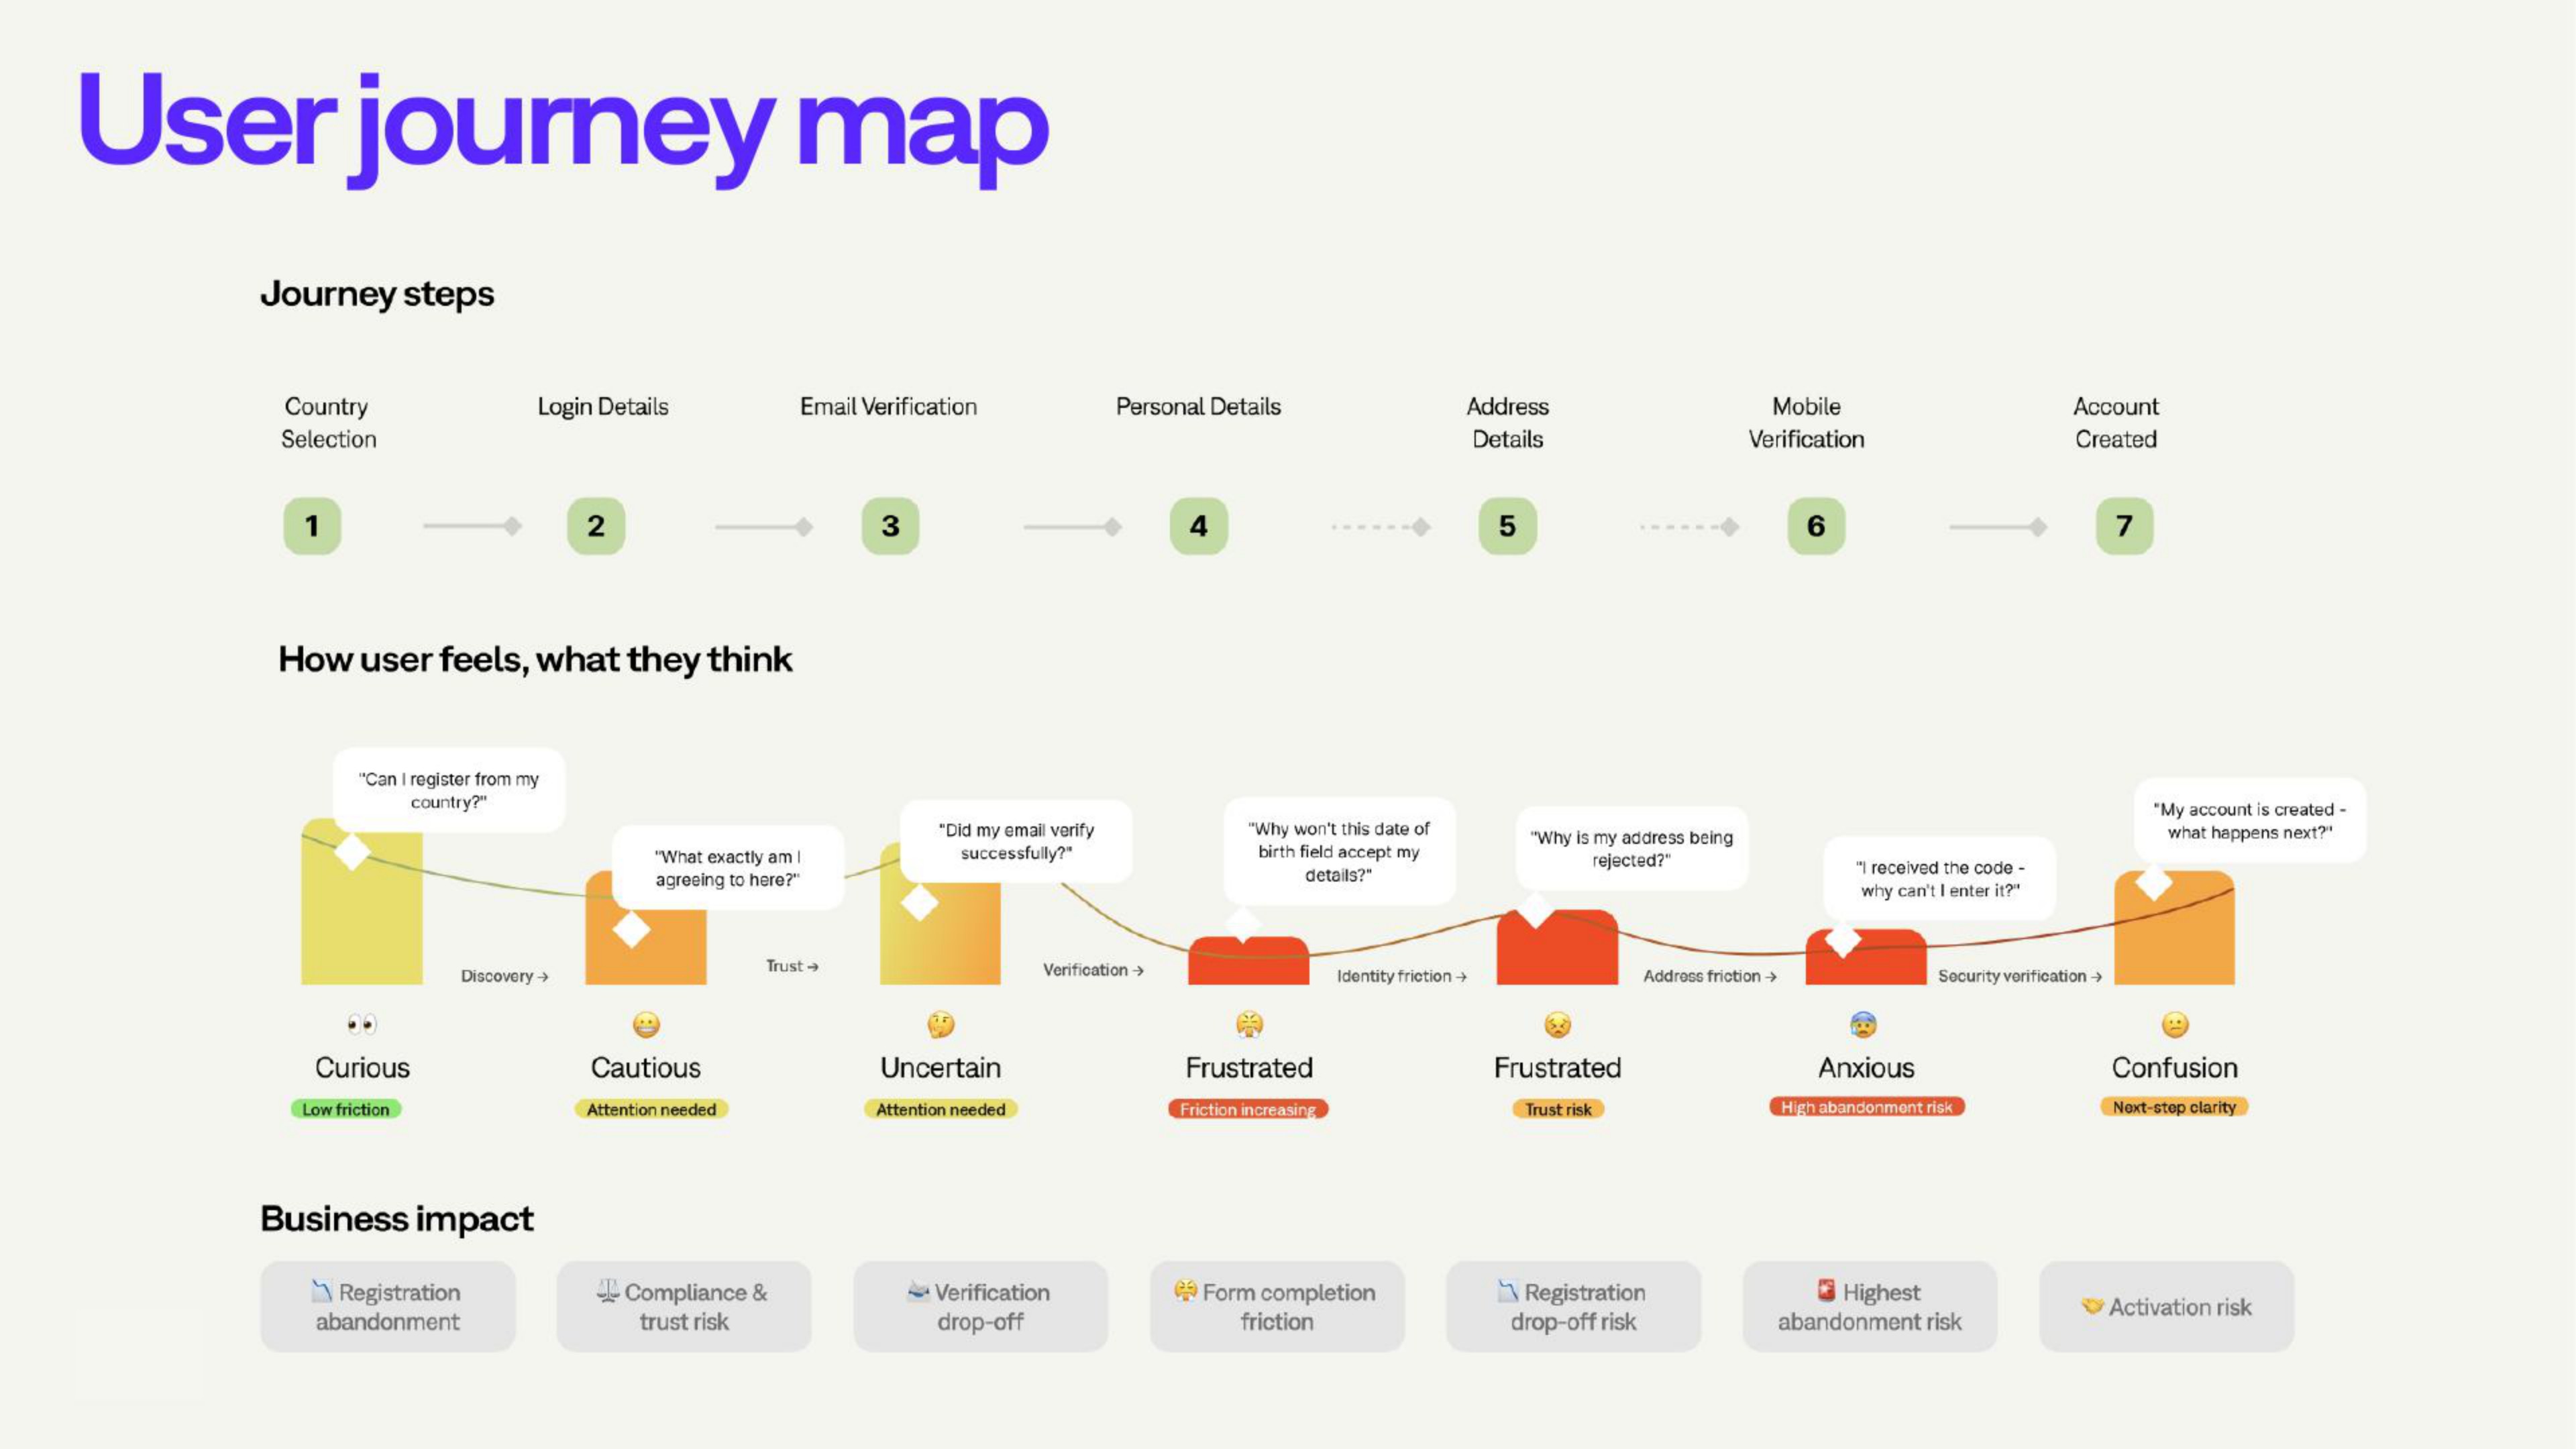The height and width of the screenshot is (1449, 2576).
Task: Select the Highest abandonment risk card
Action: click(x=1870, y=1306)
